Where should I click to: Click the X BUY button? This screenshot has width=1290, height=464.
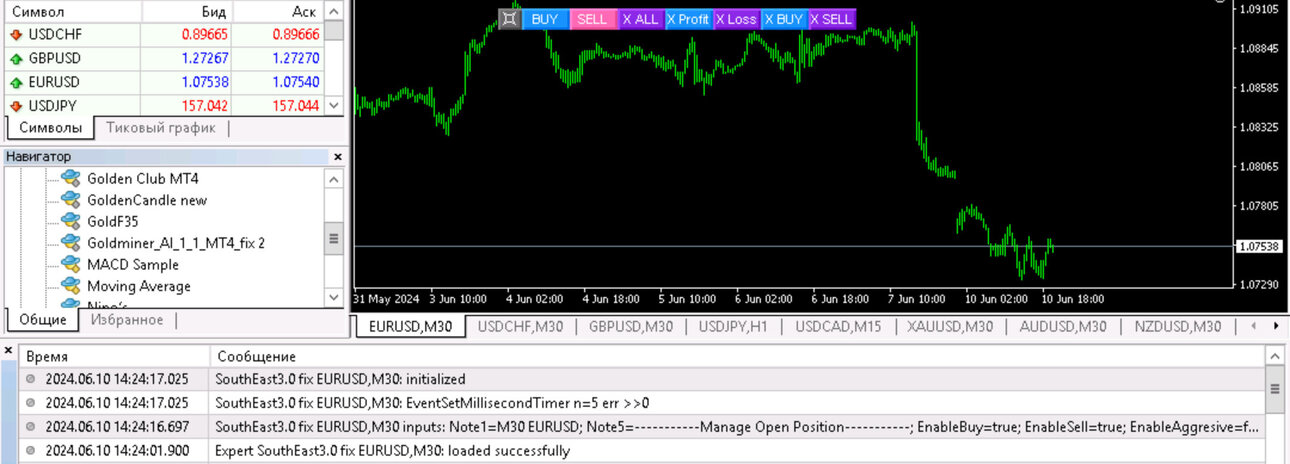[784, 19]
